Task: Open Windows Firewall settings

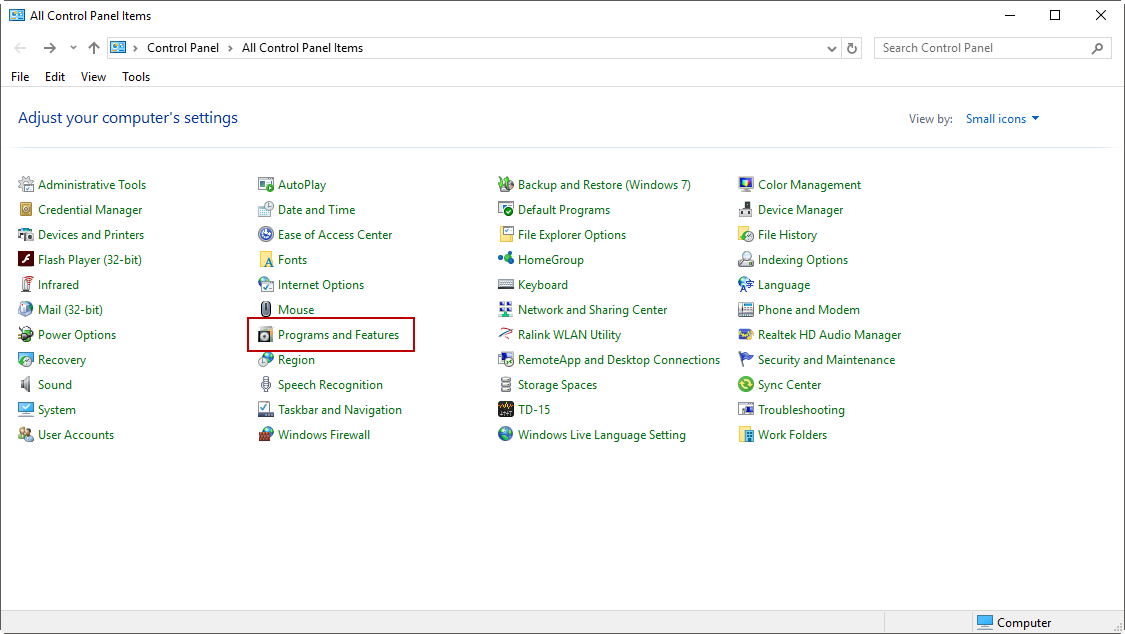Action: (x=323, y=434)
